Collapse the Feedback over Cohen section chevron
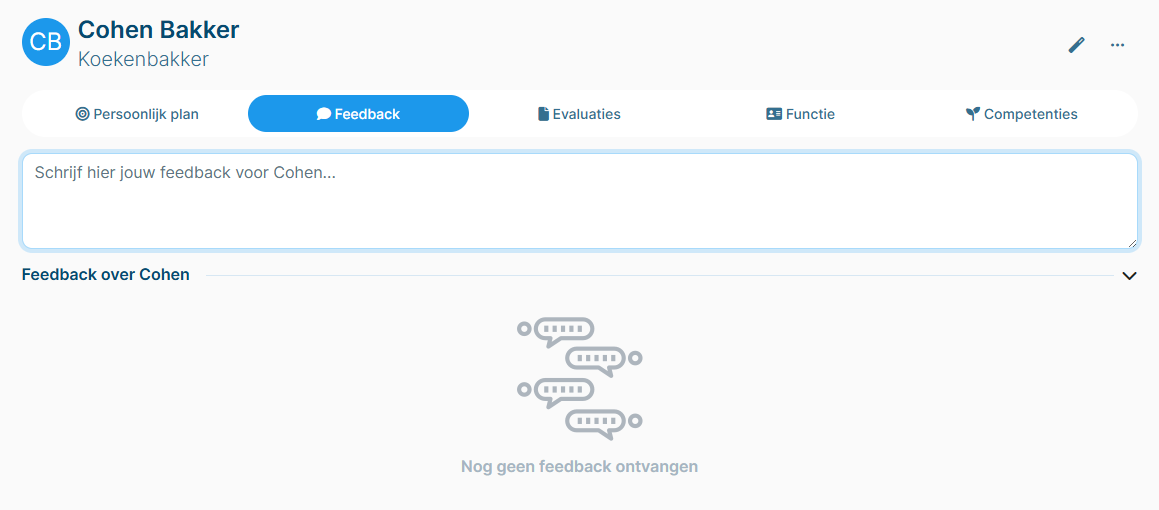The width and height of the screenshot is (1159, 510). 1129,276
